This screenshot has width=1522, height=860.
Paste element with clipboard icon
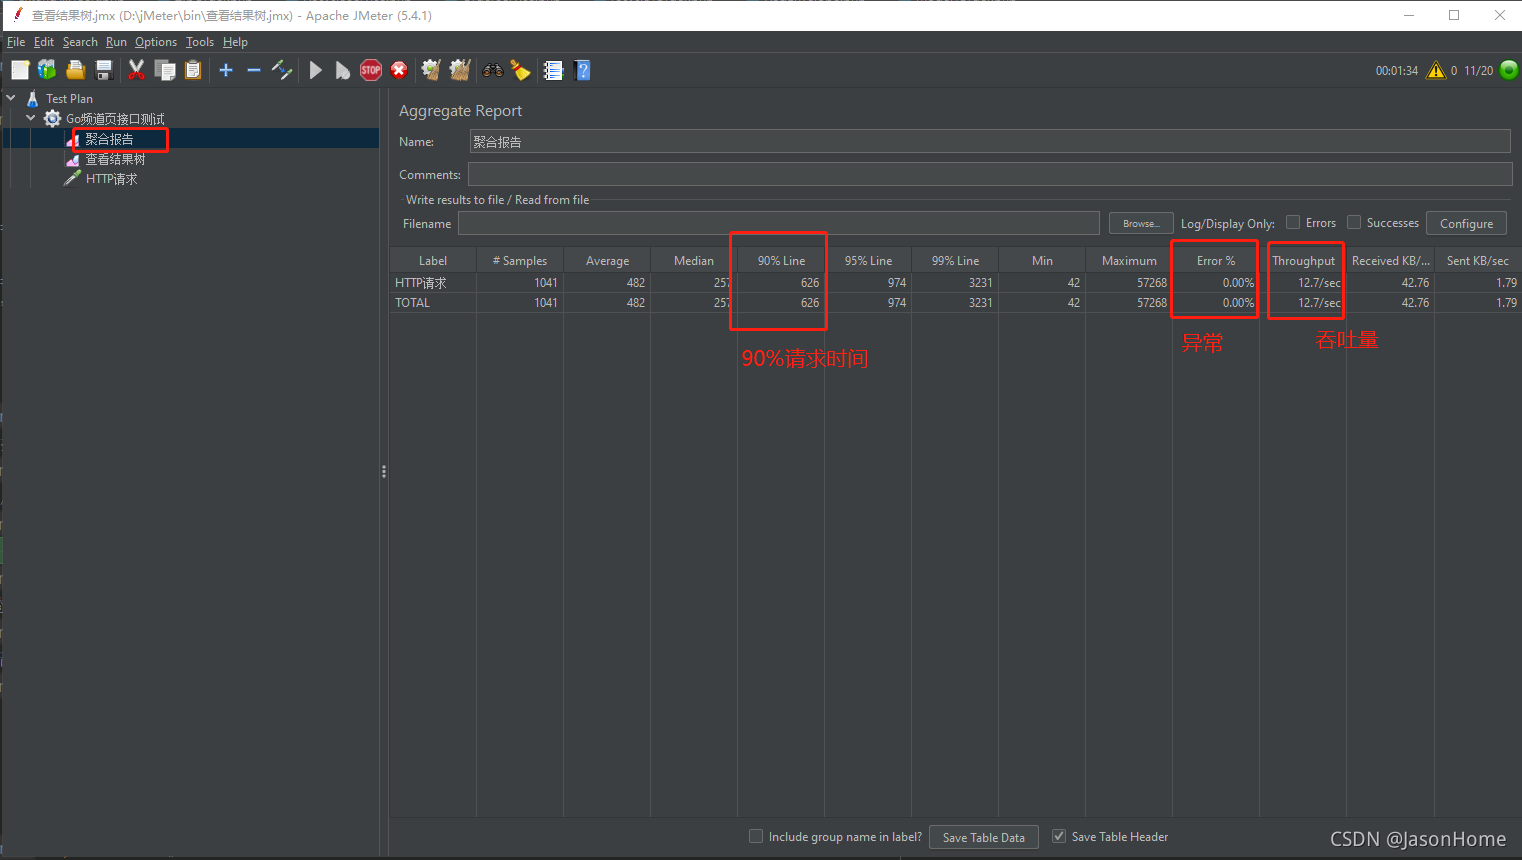[193, 70]
